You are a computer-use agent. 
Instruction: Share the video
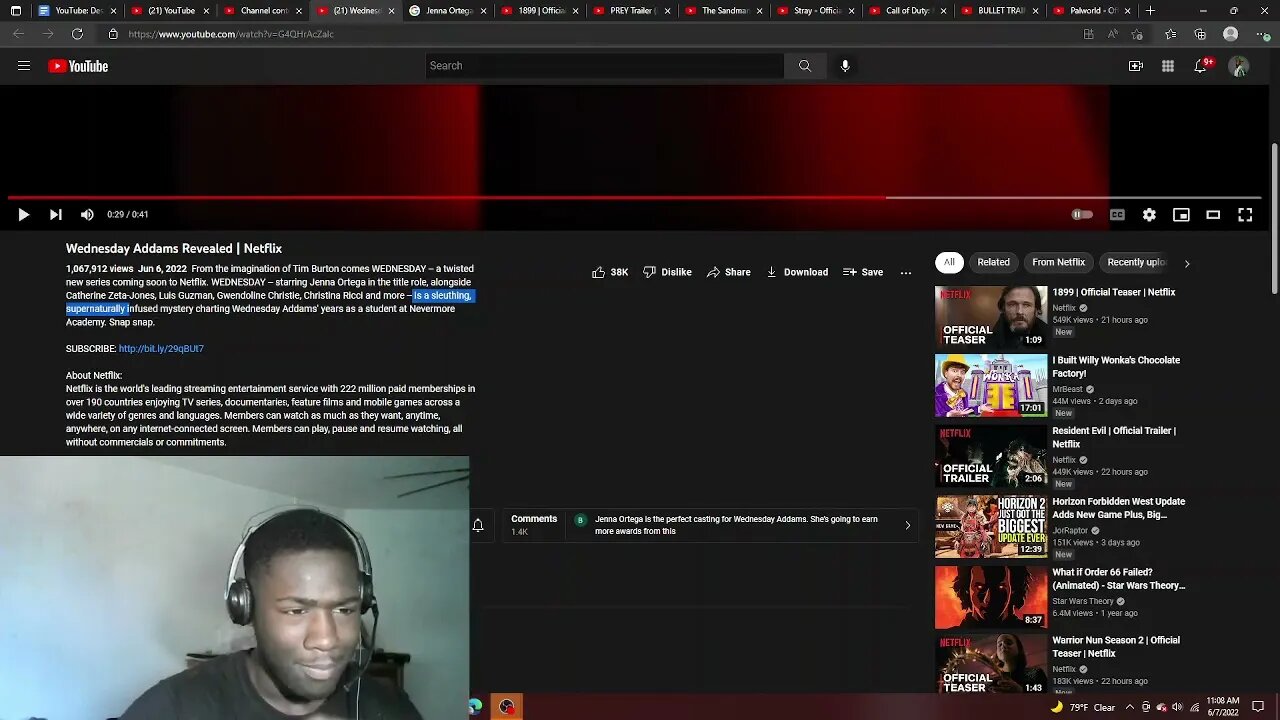tap(728, 272)
